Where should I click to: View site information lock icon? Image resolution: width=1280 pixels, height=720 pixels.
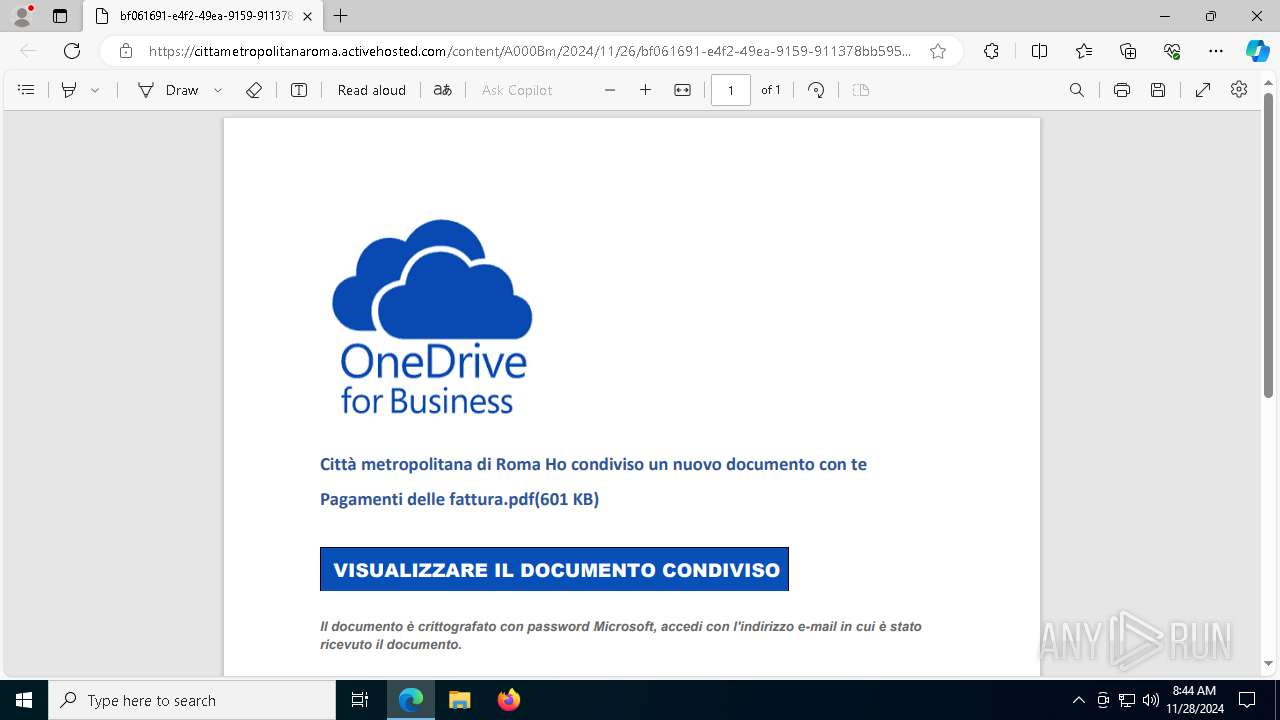click(126, 51)
